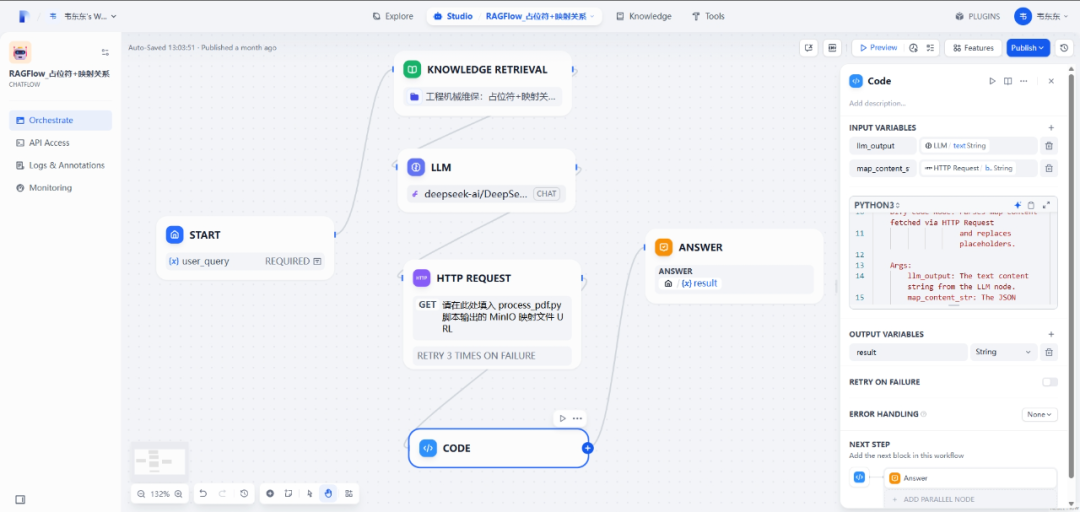Run the CODE node from canvas popup
The width and height of the screenshot is (1080, 512).
click(563, 418)
